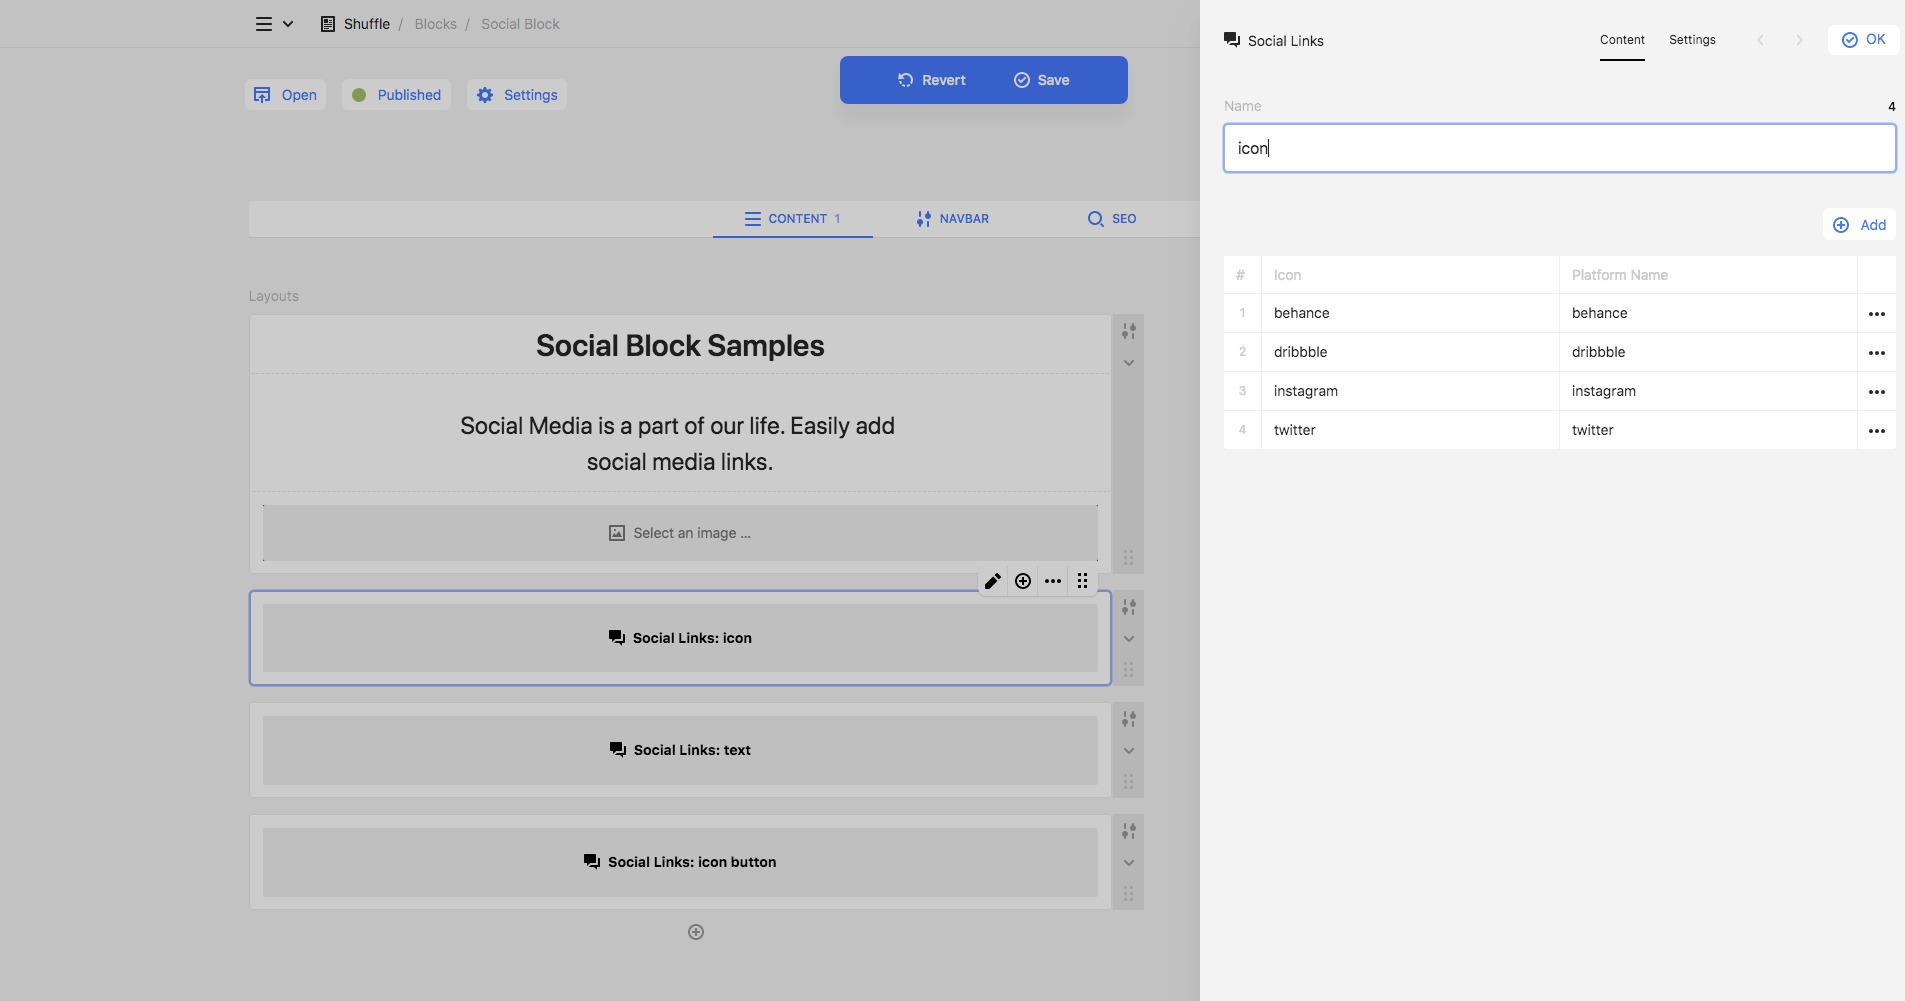The width and height of the screenshot is (1905, 1001).
Task: Open row options for twitter entry
Action: (1876, 431)
